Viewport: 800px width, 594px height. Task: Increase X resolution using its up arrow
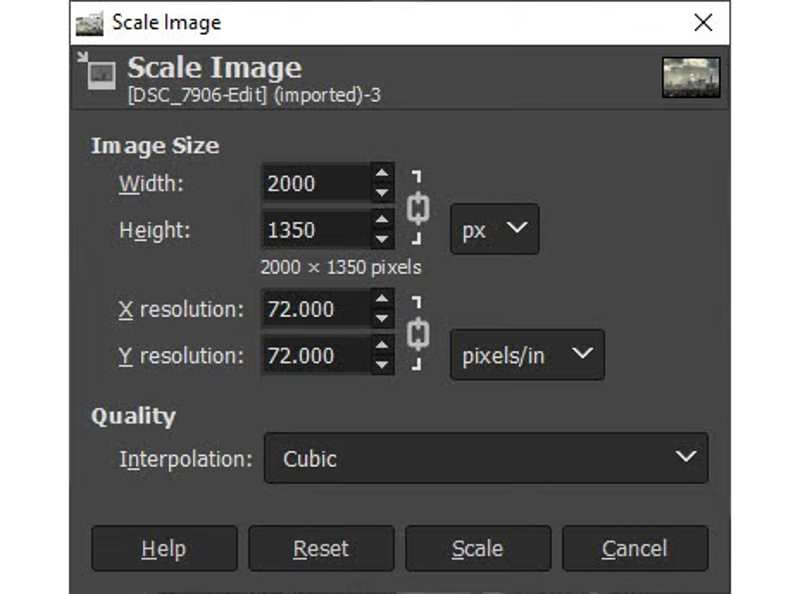(x=382, y=300)
